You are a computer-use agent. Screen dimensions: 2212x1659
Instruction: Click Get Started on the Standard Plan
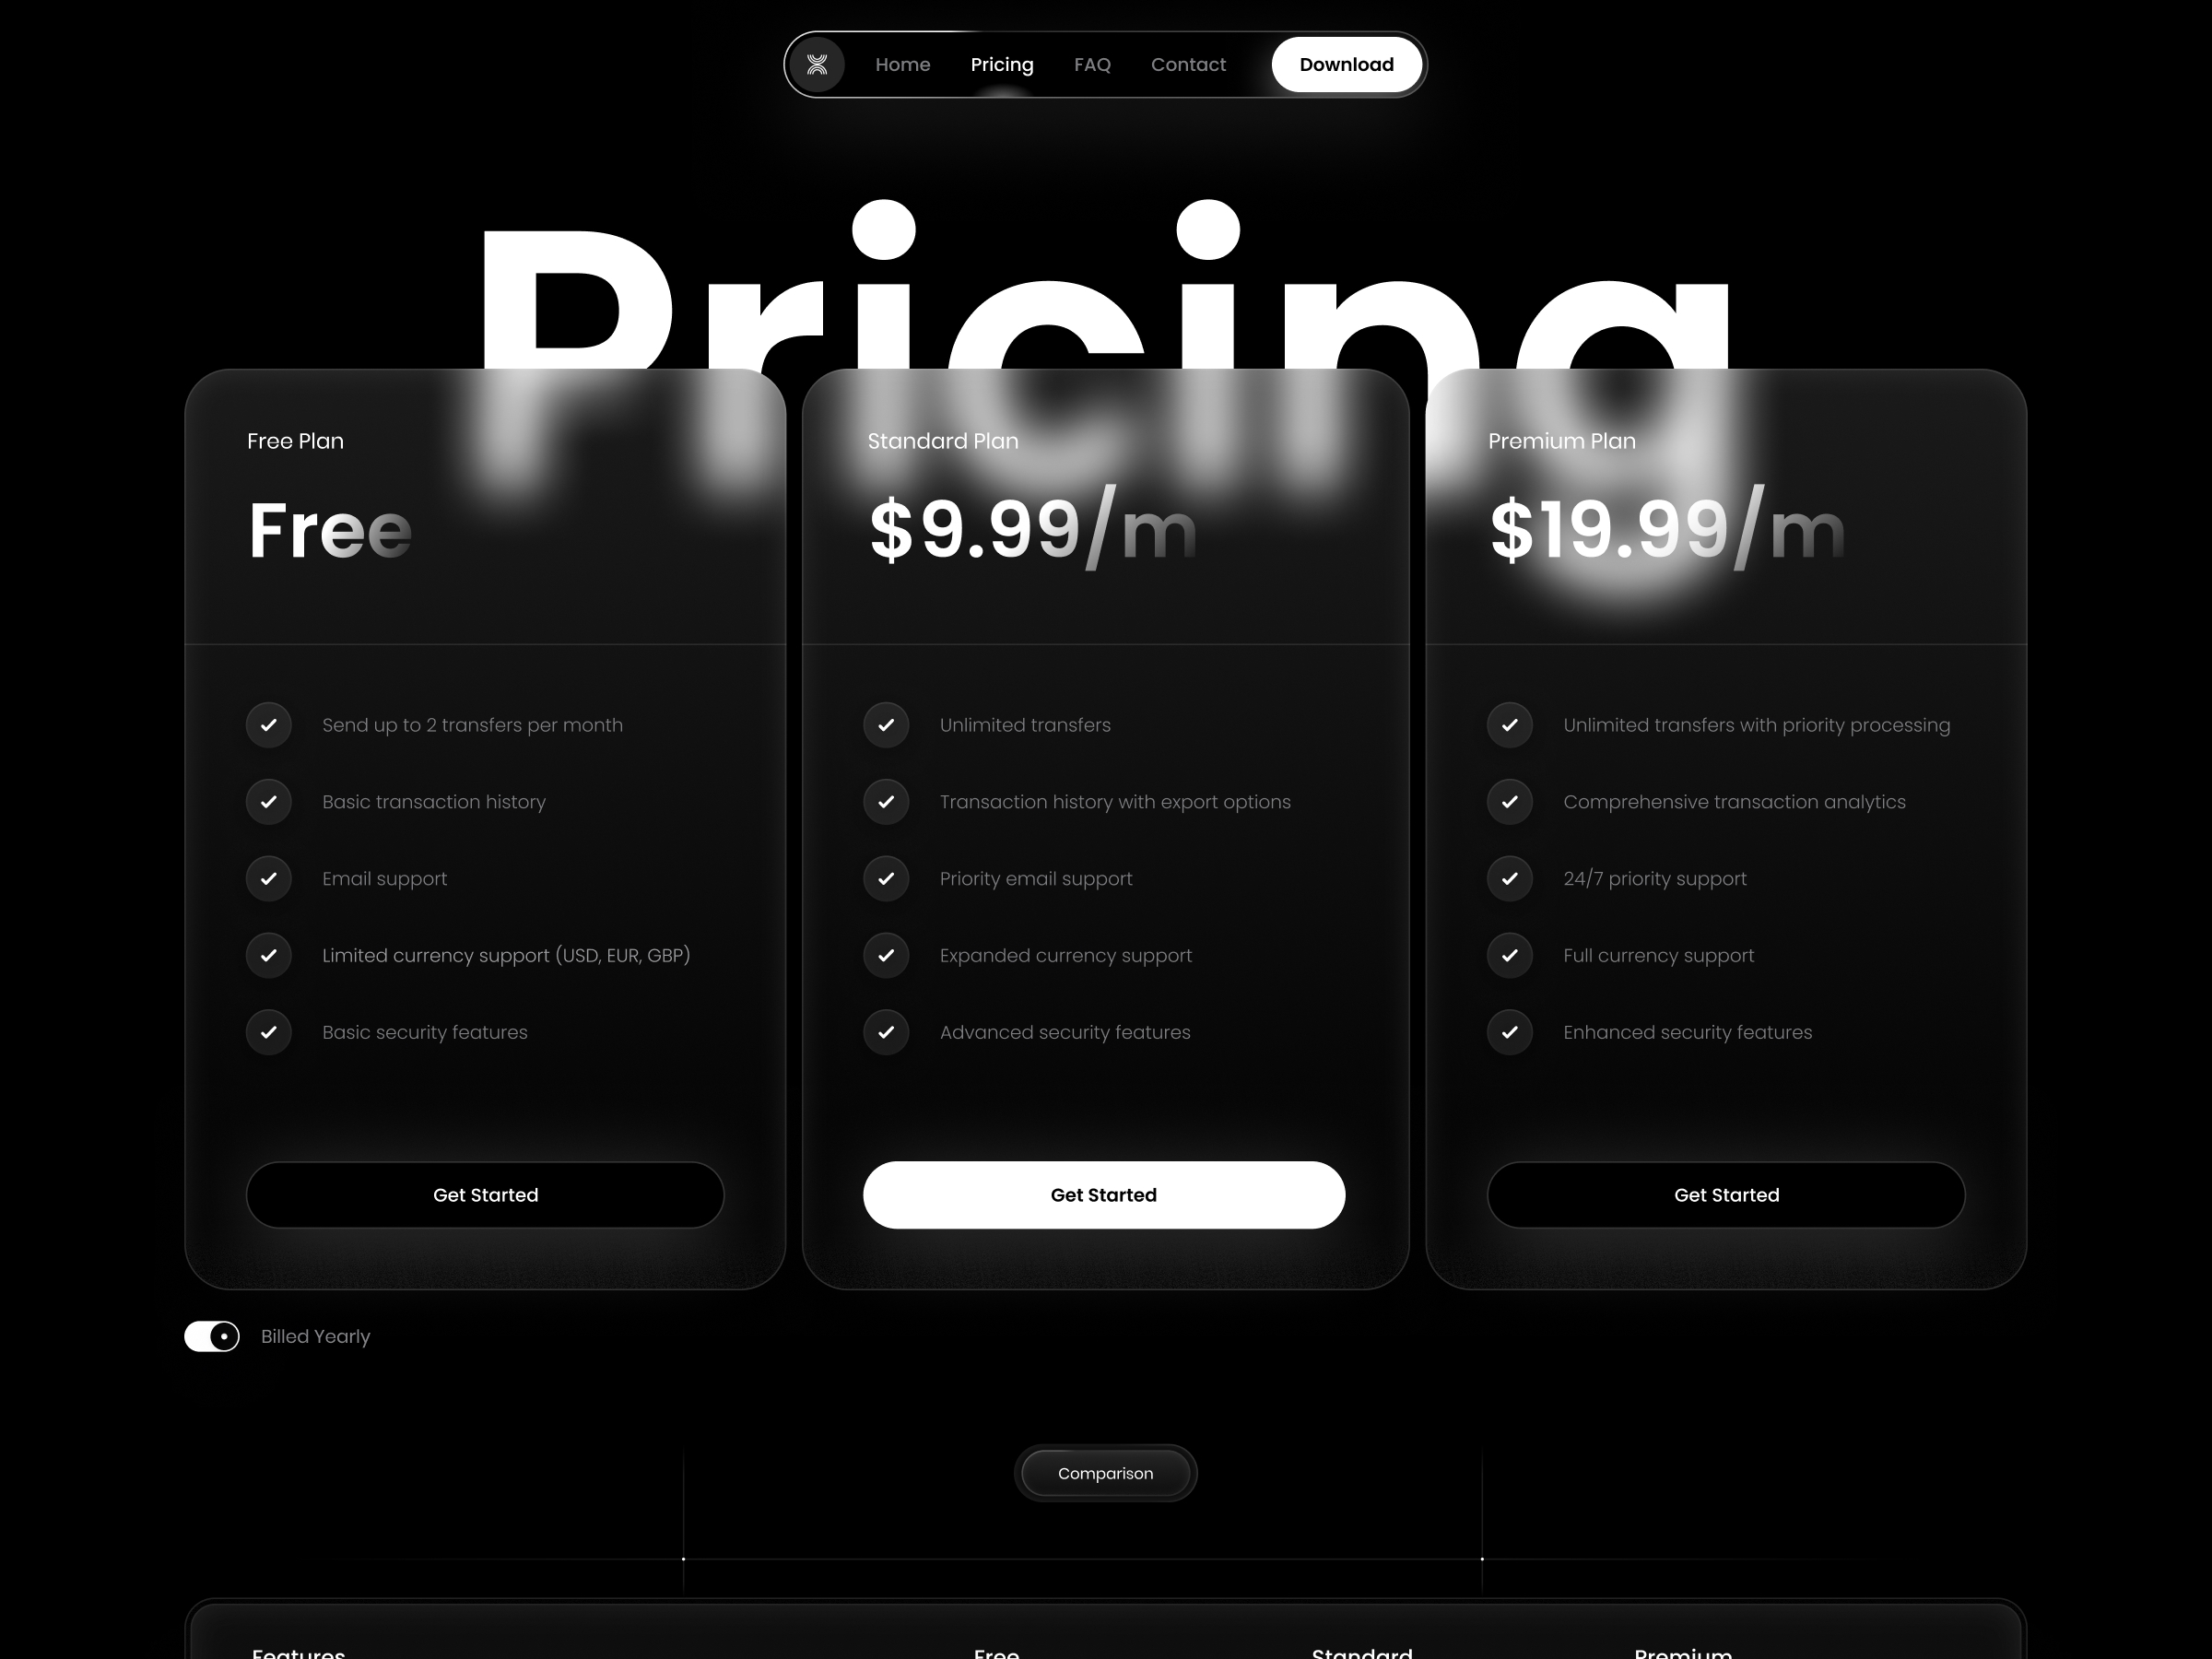point(1104,1194)
